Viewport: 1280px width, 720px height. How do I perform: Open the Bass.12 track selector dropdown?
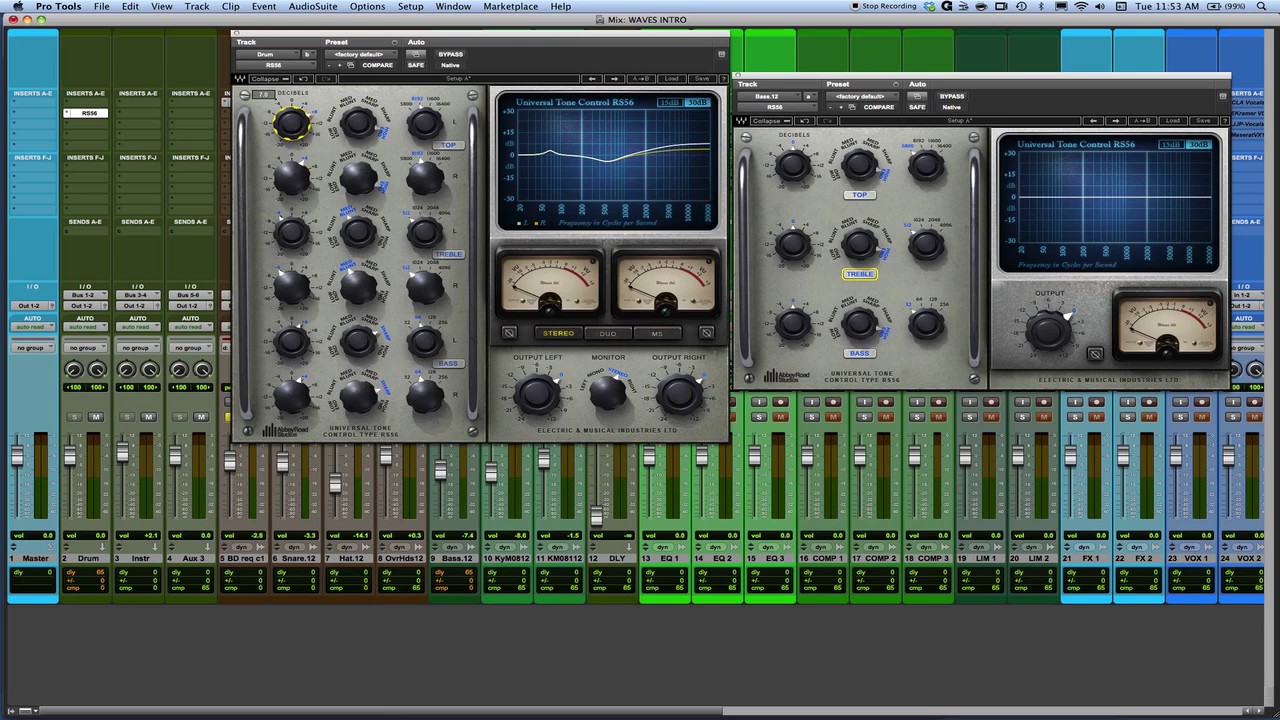[x=769, y=96]
